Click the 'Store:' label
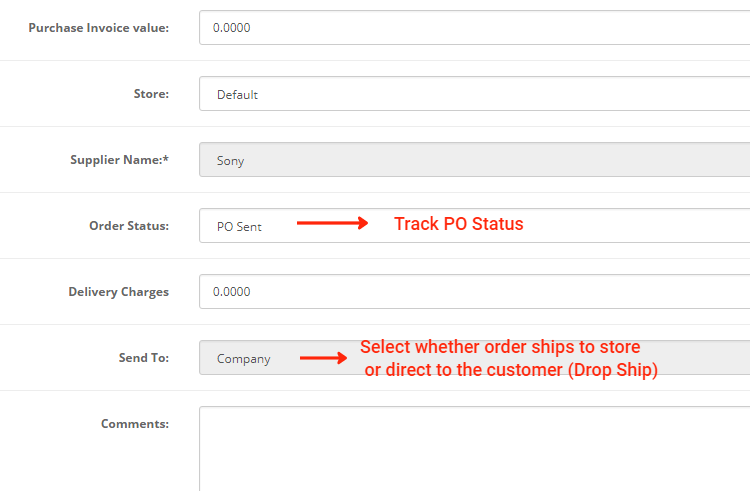This screenshot has height=491, width=750. click(151, 94)
